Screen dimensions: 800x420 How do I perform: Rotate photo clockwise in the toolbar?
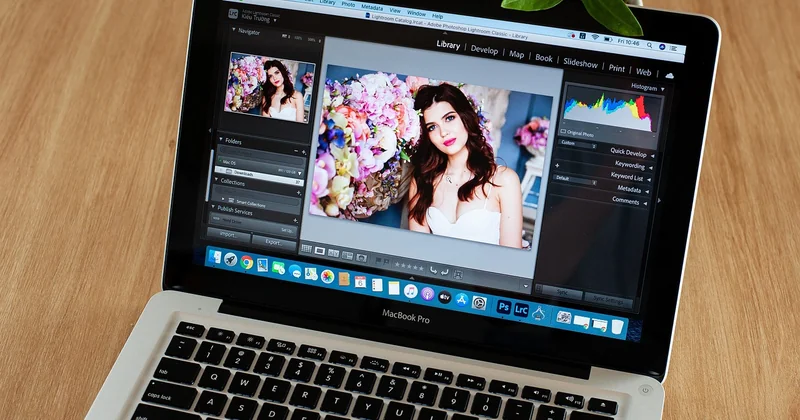(444, 272)
